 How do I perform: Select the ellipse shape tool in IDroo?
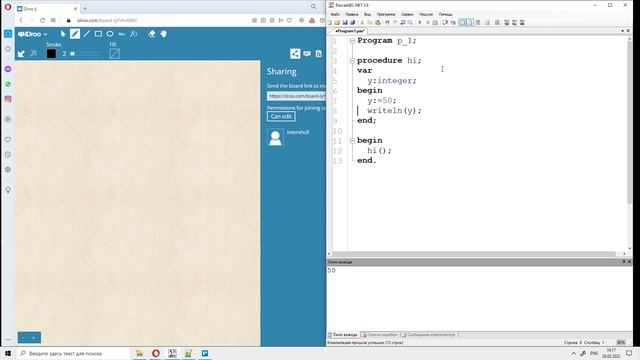point(110,34)
